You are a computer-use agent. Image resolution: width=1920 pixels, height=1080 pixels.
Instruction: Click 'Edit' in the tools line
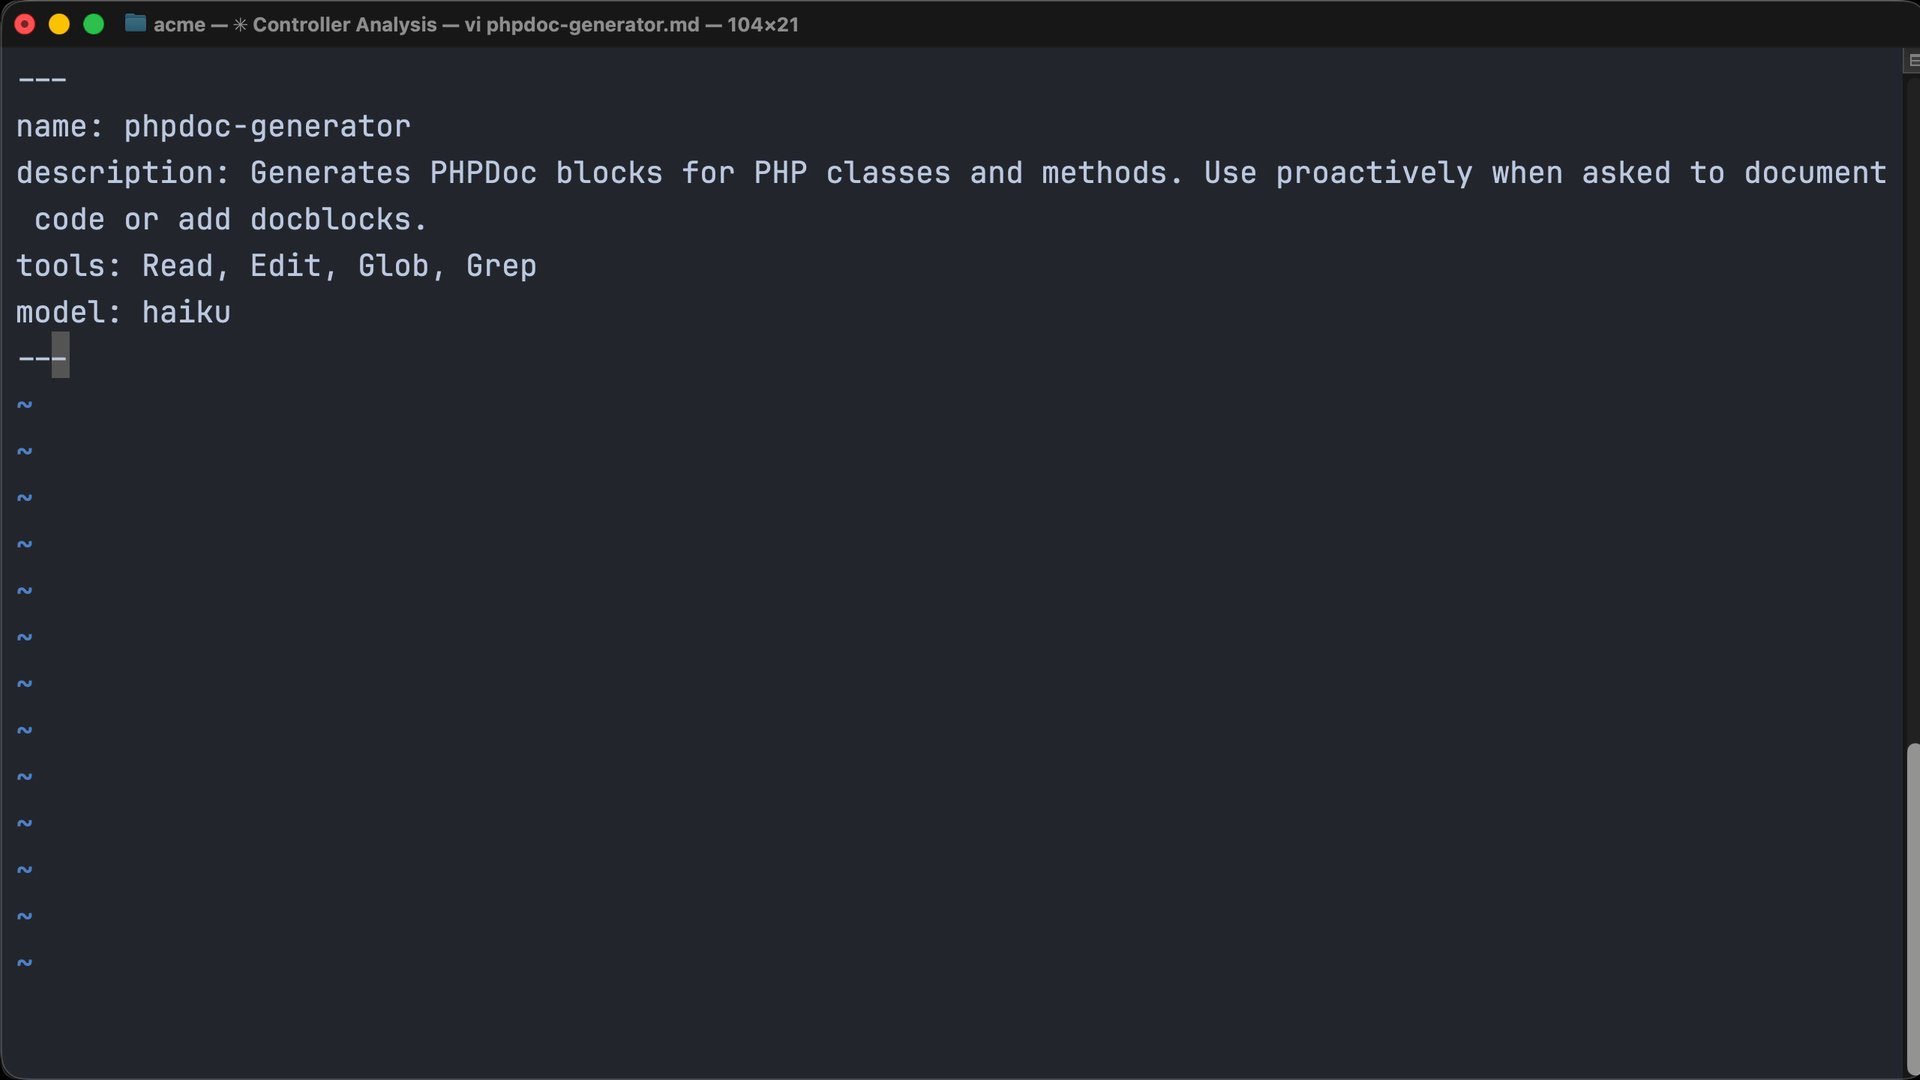click(x=286, y=266)
